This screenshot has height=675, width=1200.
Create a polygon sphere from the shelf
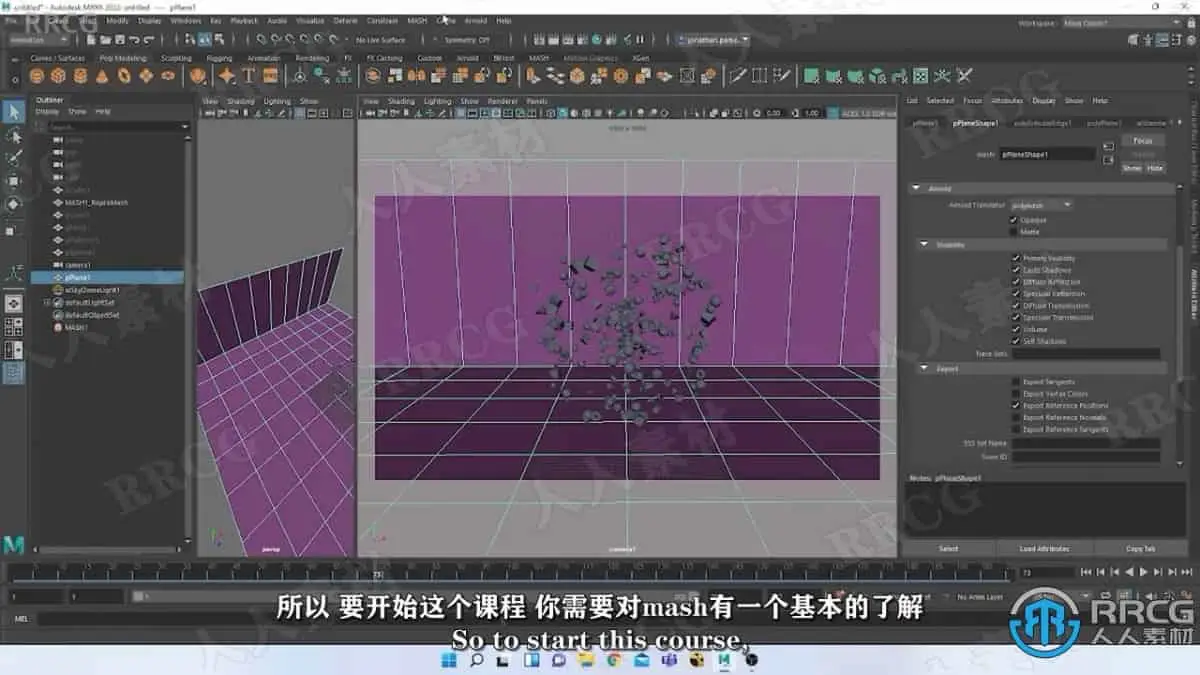[x=39, y=76]
